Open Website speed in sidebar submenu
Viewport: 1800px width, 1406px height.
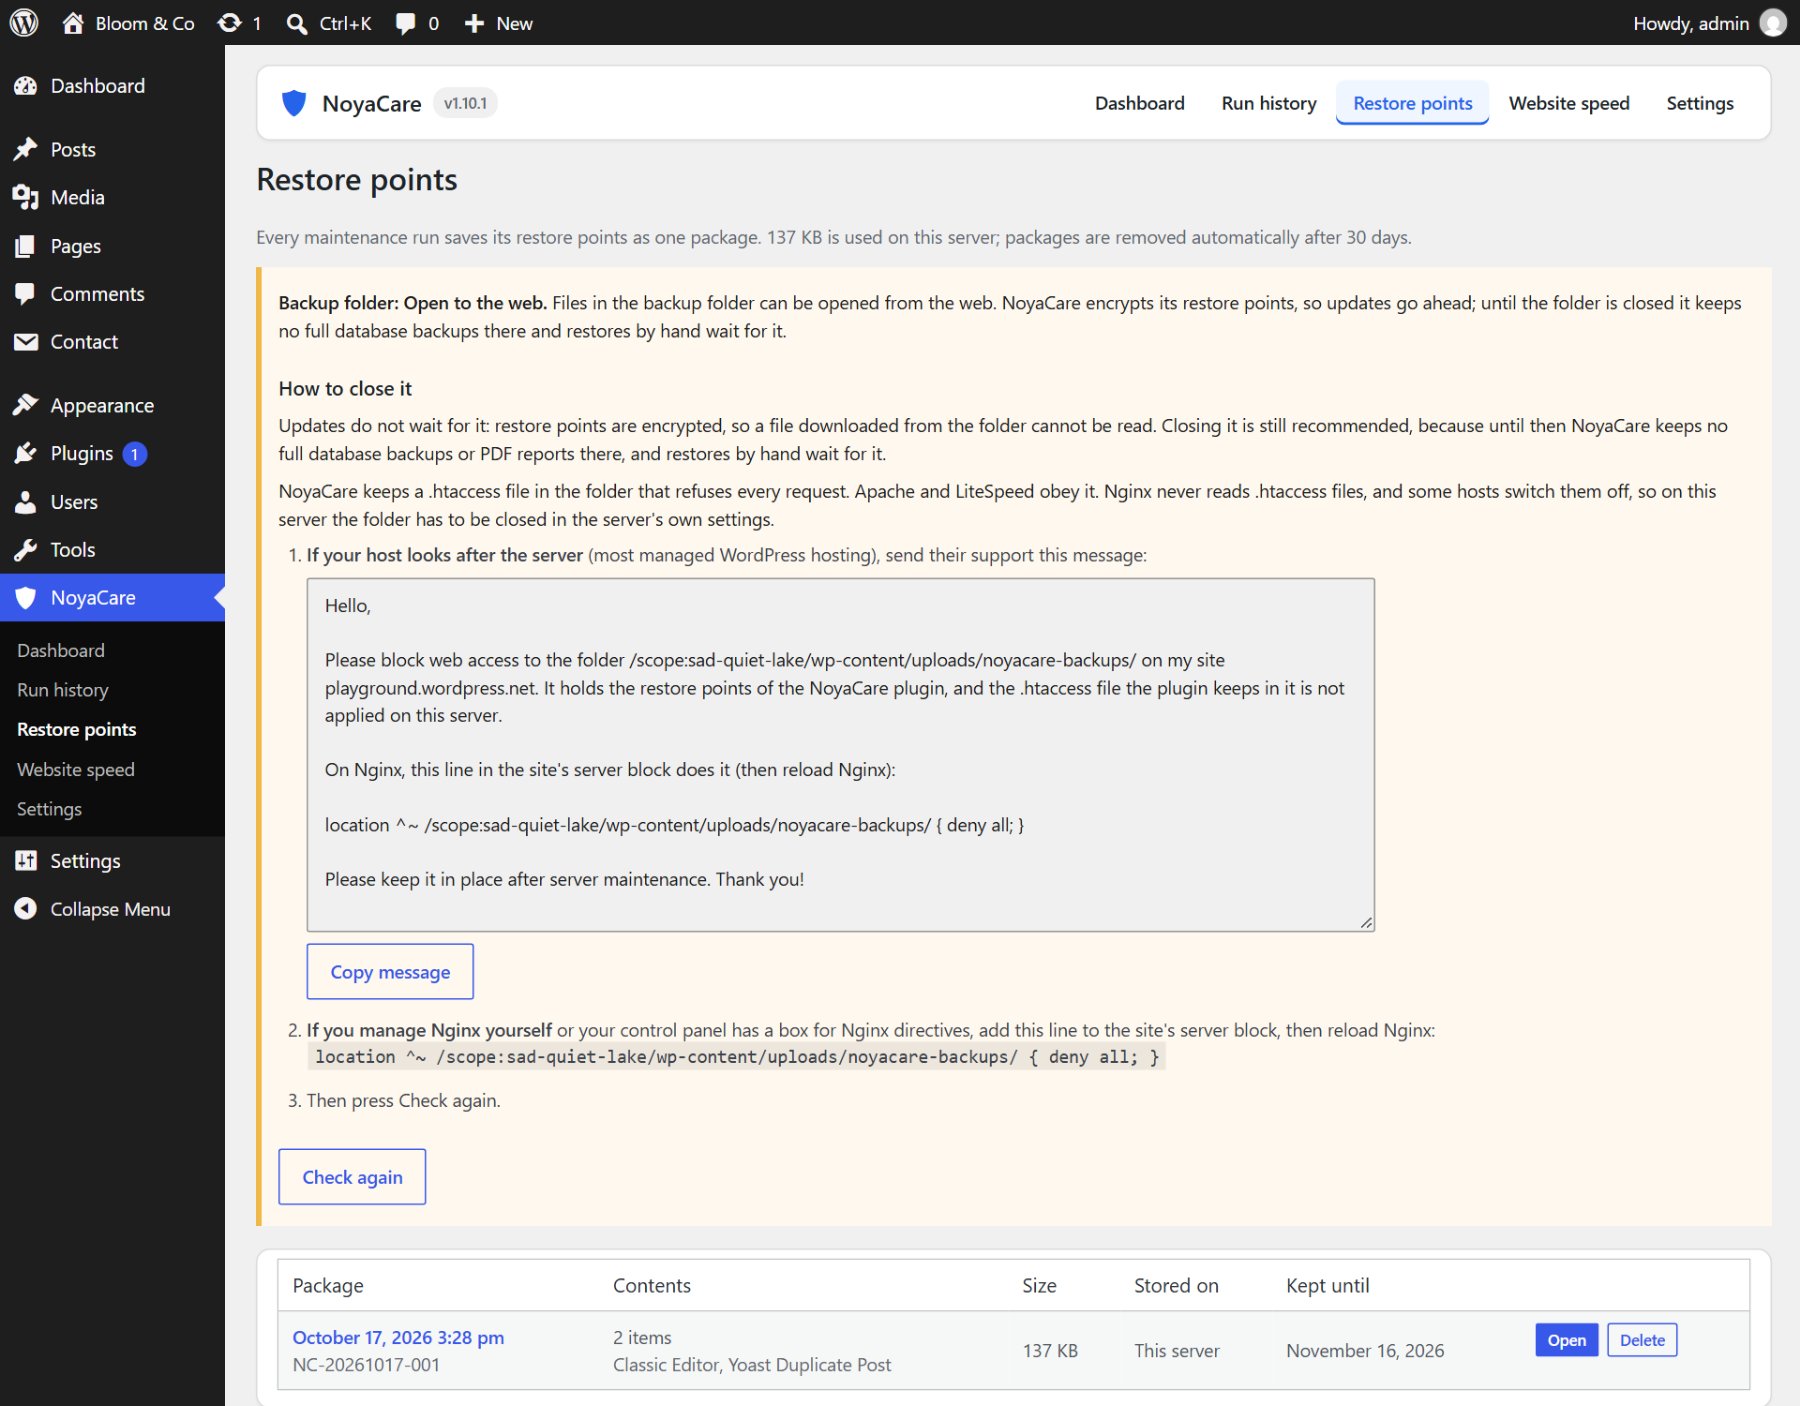(x=76, y=769)
